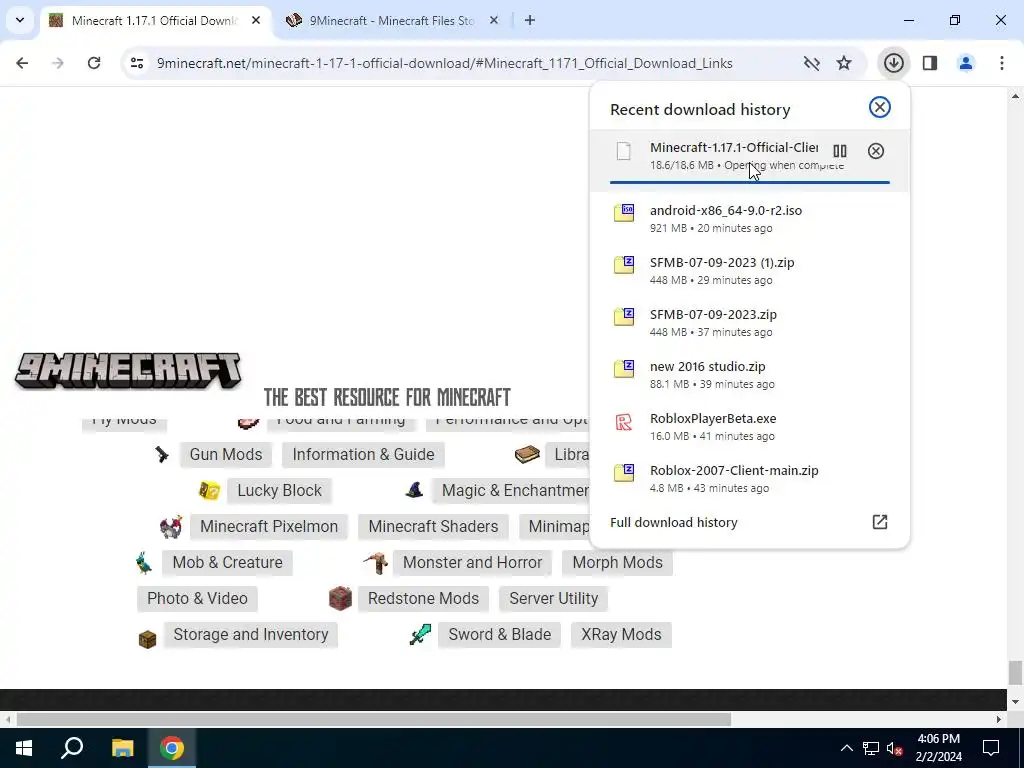Viewport: 1024px width, 768px height.
Task: Open Monster and Horror category
Action: (x=472, y=562)
